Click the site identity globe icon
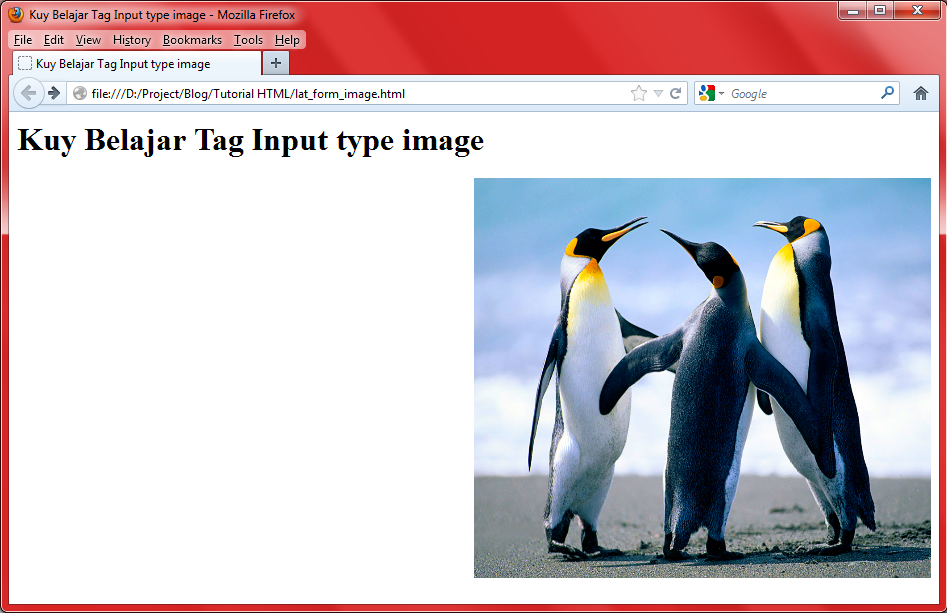Image resolution: width=947 pixels, height=613 pixels. [79, 92]
